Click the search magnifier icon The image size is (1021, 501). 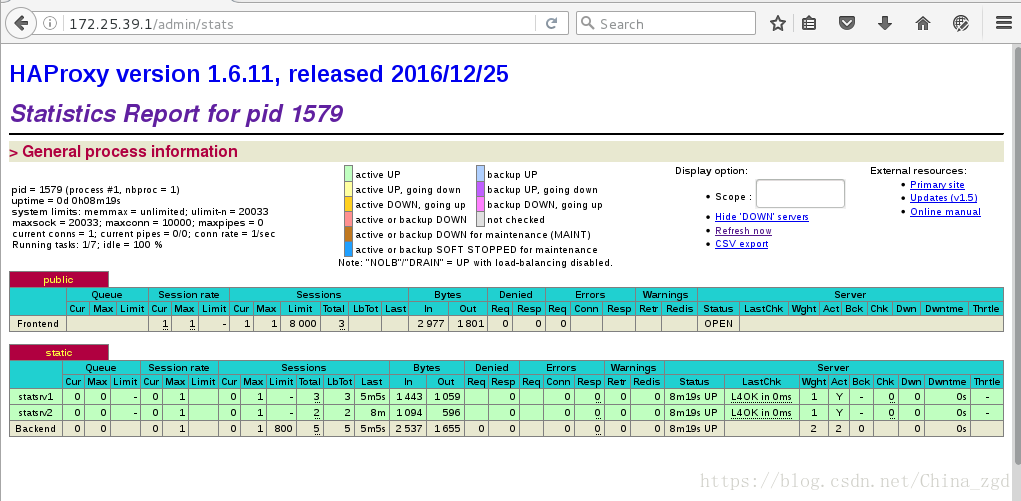(587, 23)
